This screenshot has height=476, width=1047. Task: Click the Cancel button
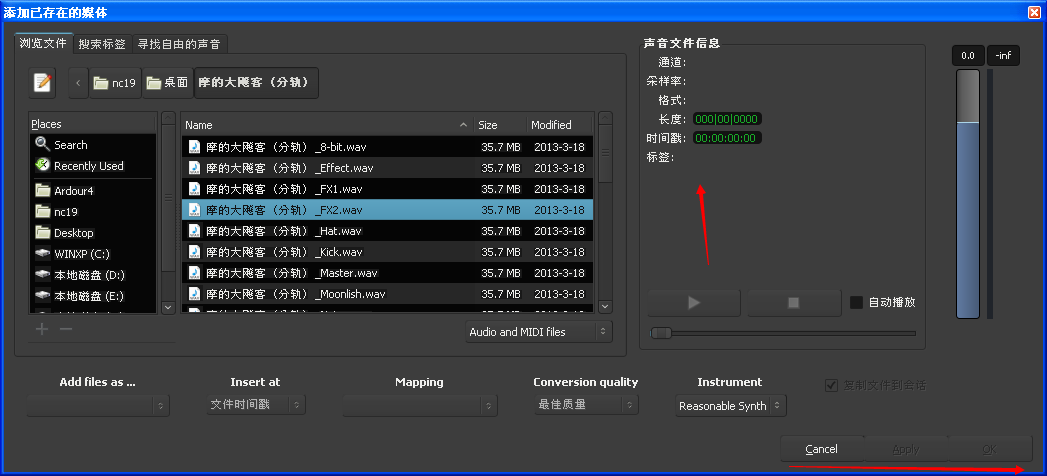pyautogui.click(x=821, y=449)
